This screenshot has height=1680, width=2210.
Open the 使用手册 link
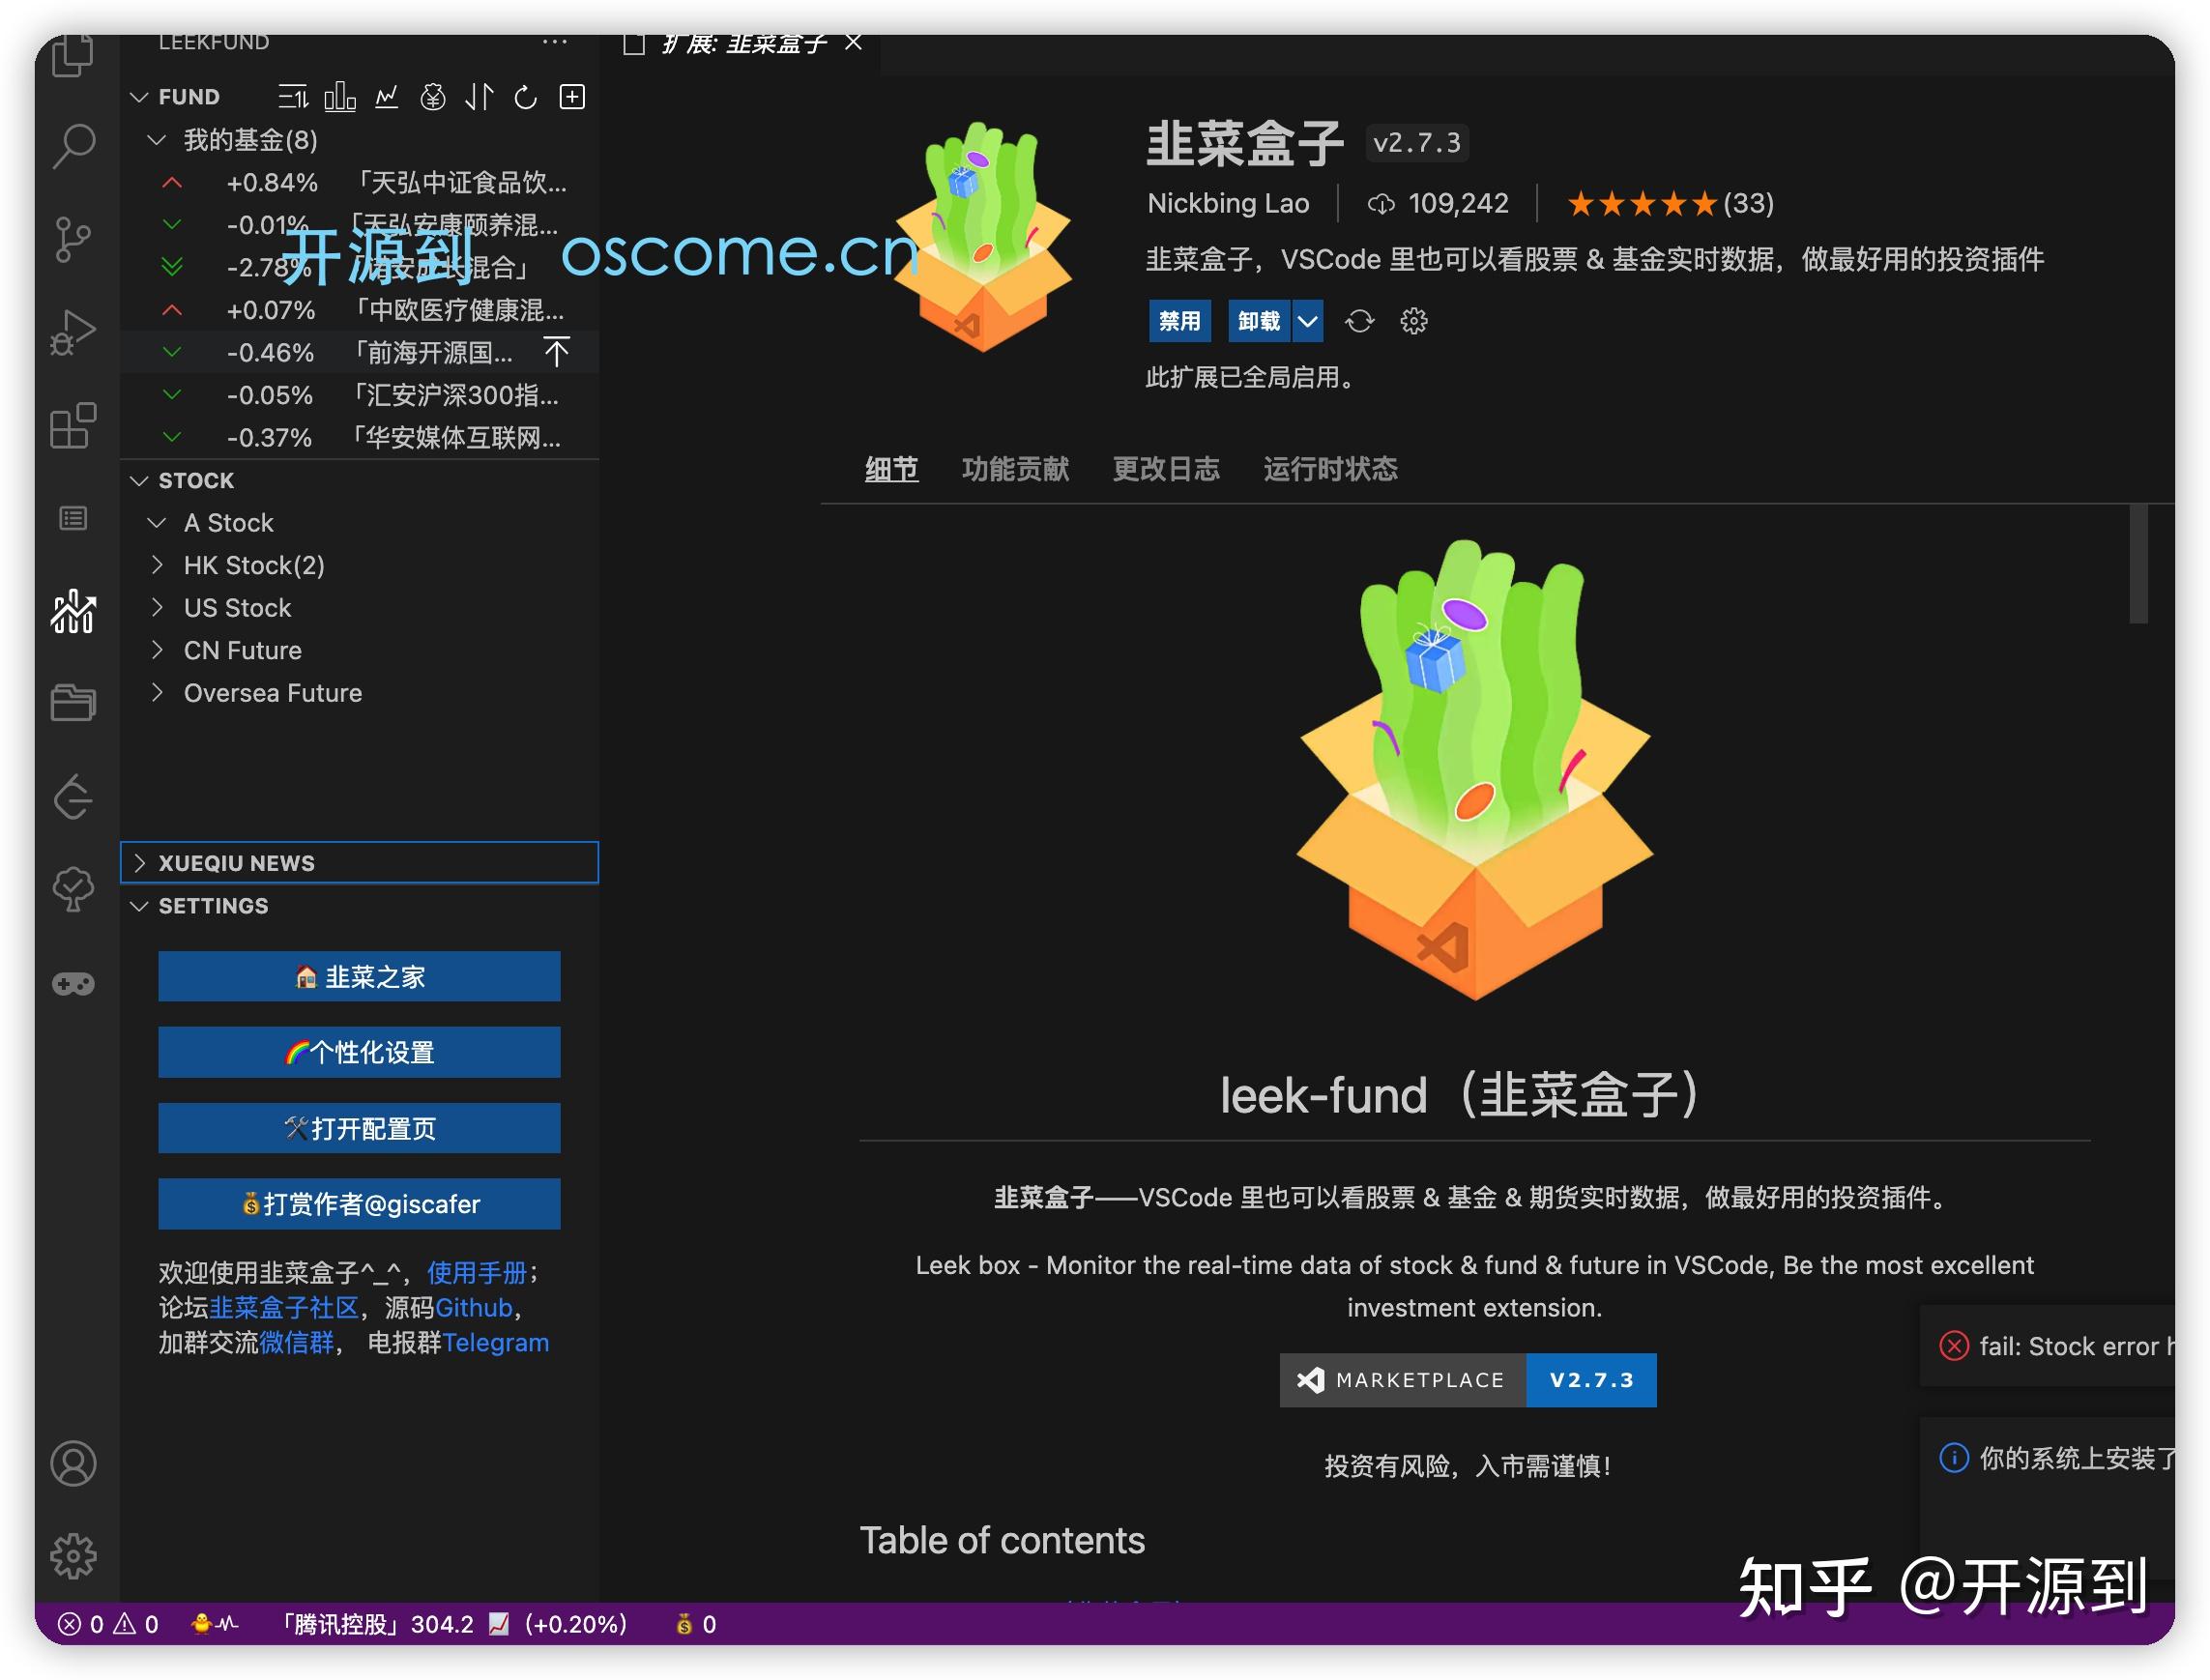(x=477, y=1273)
